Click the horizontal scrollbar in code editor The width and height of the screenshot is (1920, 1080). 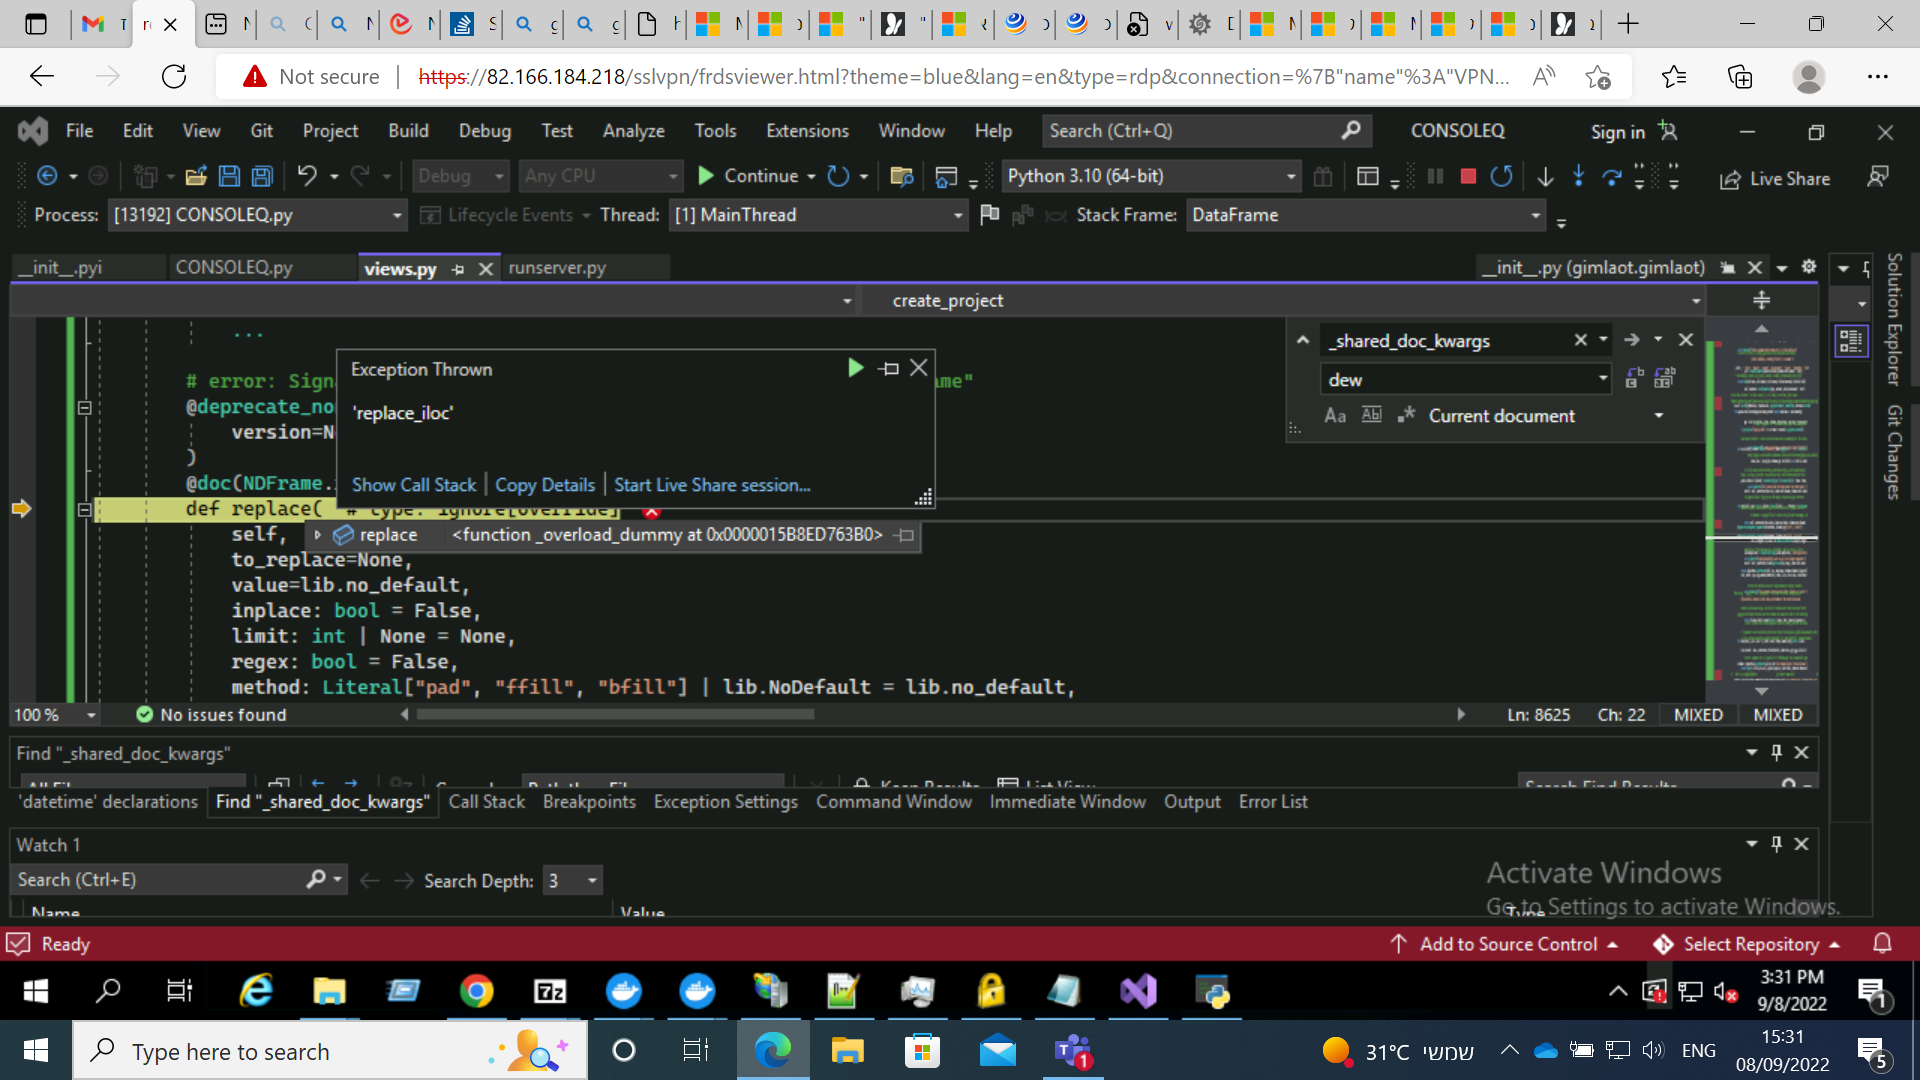(615, 714)
